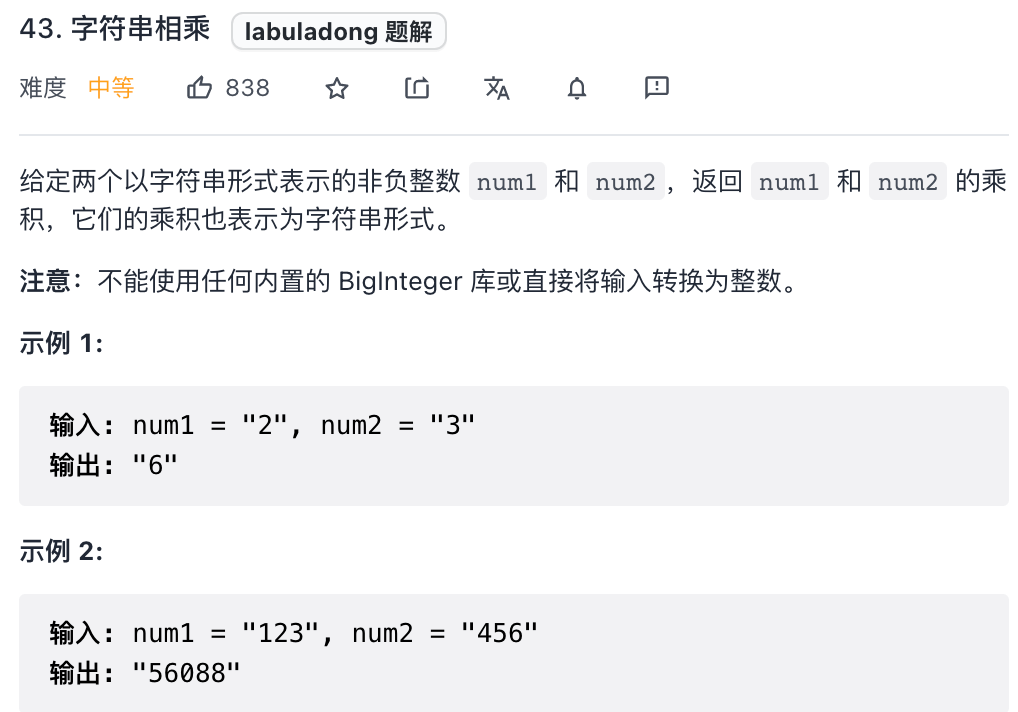Click the feedback report icon
This screenshot has height=712, width=1018.
656,87
